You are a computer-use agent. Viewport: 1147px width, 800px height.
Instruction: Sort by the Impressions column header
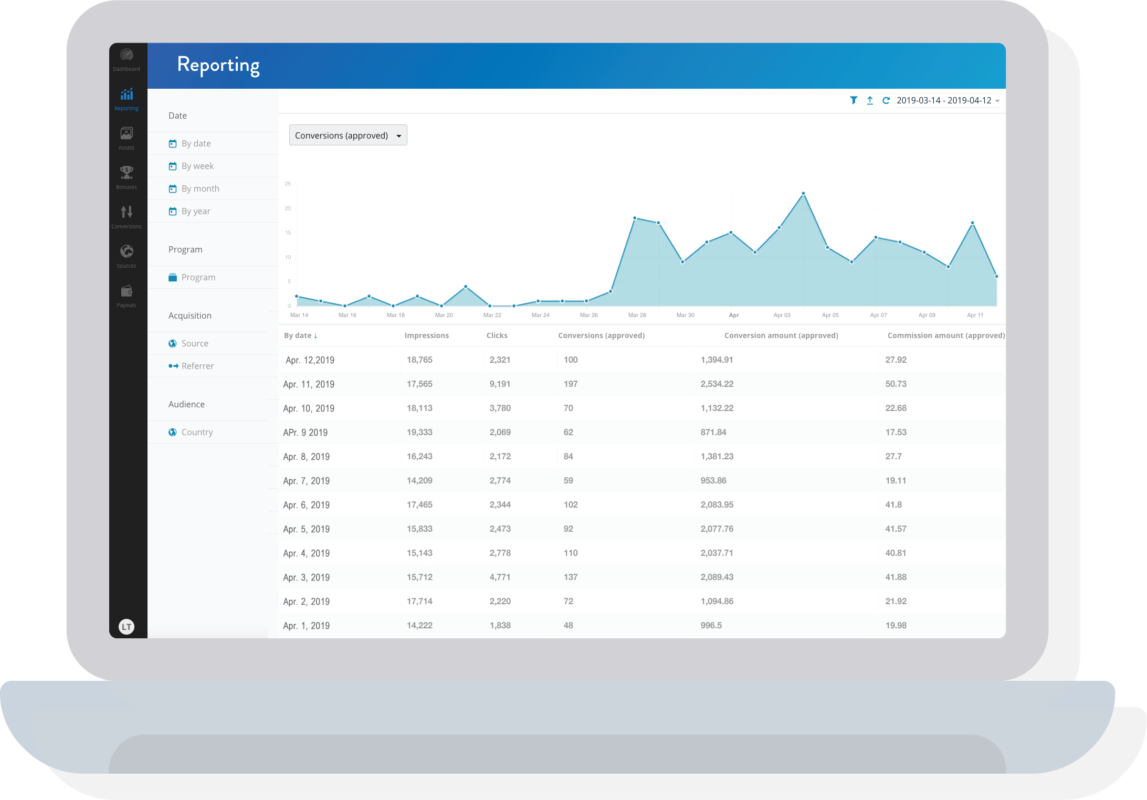(x=426, y=336)
